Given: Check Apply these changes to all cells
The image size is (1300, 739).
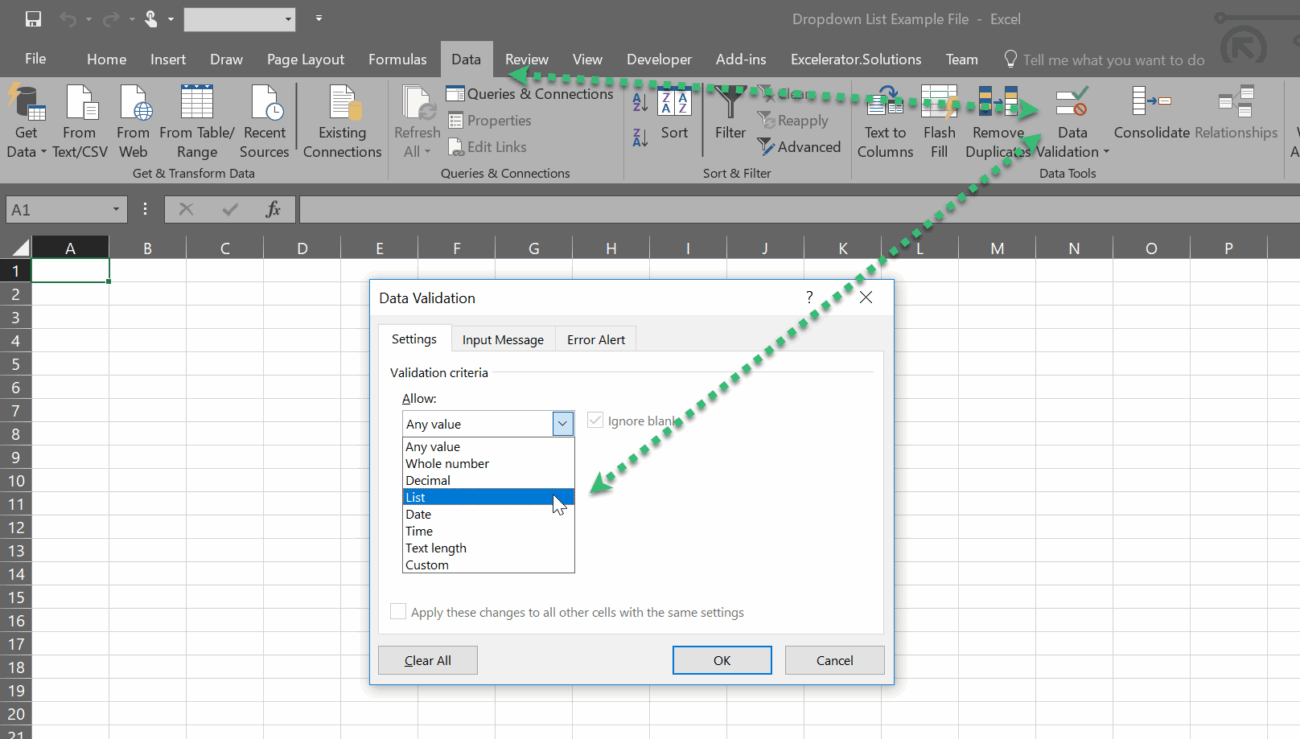Looking at the screenshot, I should click(398, 612).
